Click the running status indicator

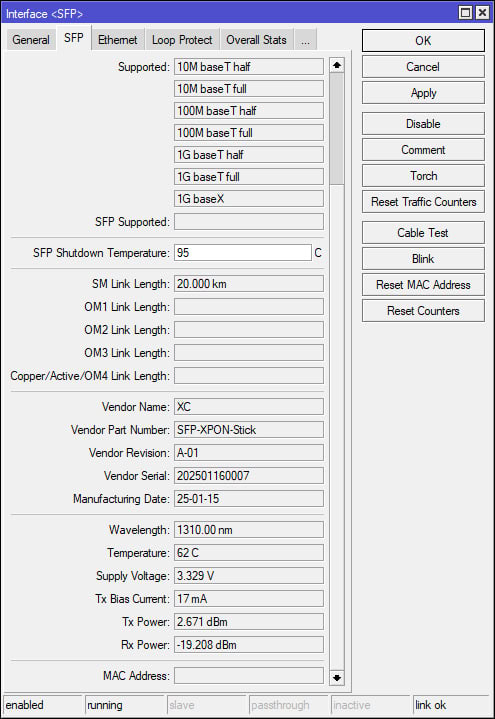click(x=124, y=705)
